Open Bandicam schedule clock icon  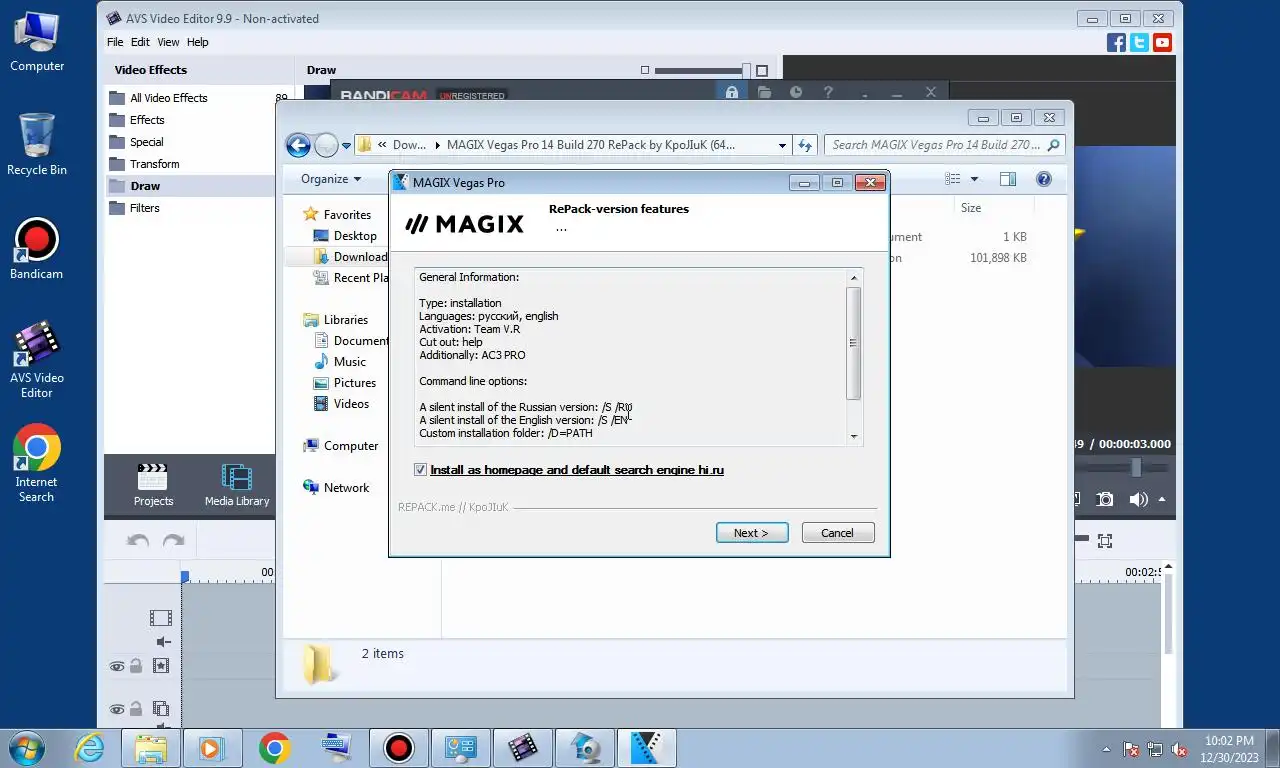pyautogui.click(x=796, y=92)
